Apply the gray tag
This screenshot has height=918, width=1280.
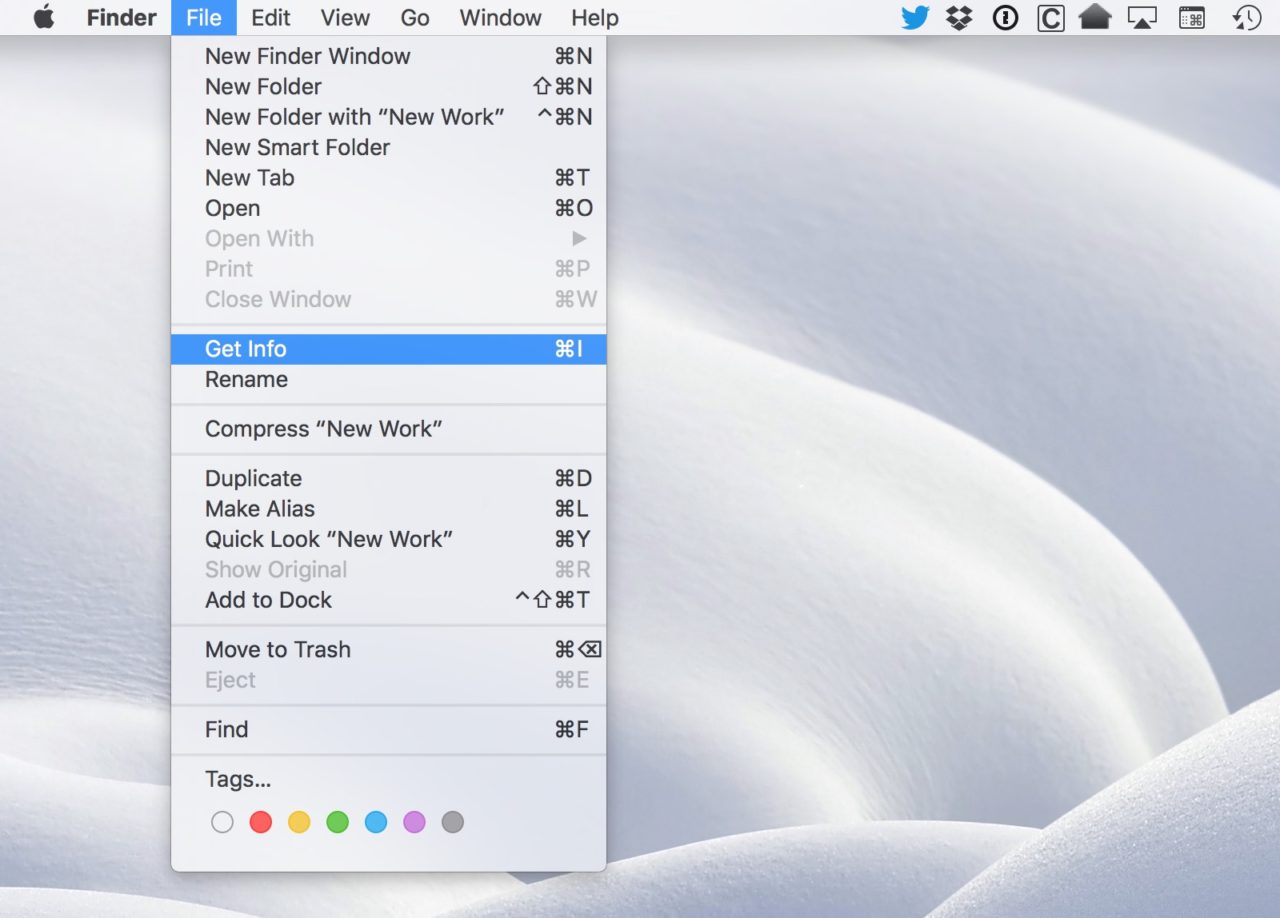[x=453, y=822]
